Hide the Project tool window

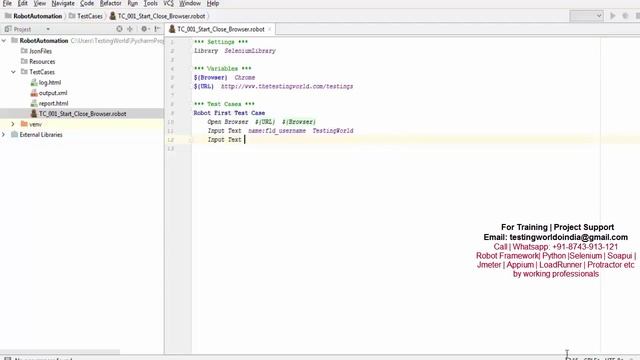click(x=158, y=29)
